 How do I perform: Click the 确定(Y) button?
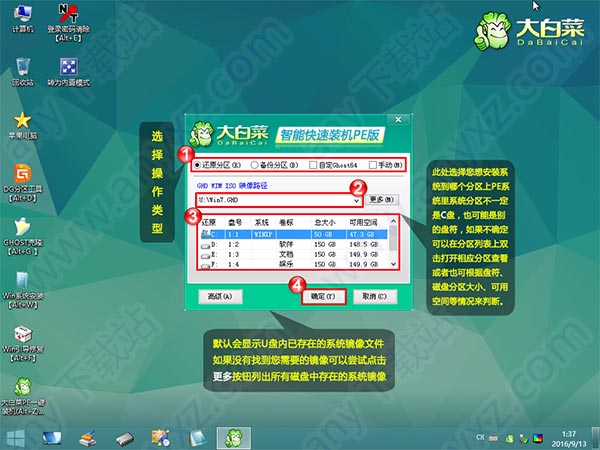click(323, 297)
